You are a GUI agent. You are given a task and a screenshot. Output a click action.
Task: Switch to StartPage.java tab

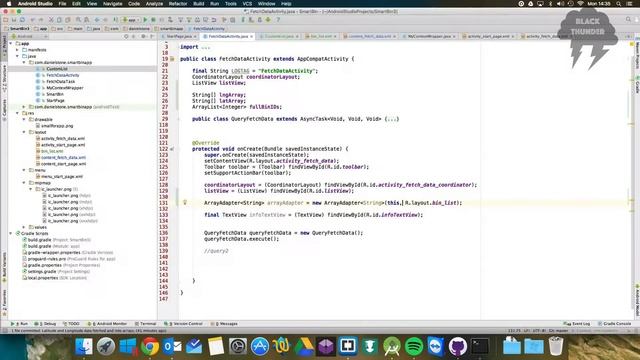click(179, 36)
